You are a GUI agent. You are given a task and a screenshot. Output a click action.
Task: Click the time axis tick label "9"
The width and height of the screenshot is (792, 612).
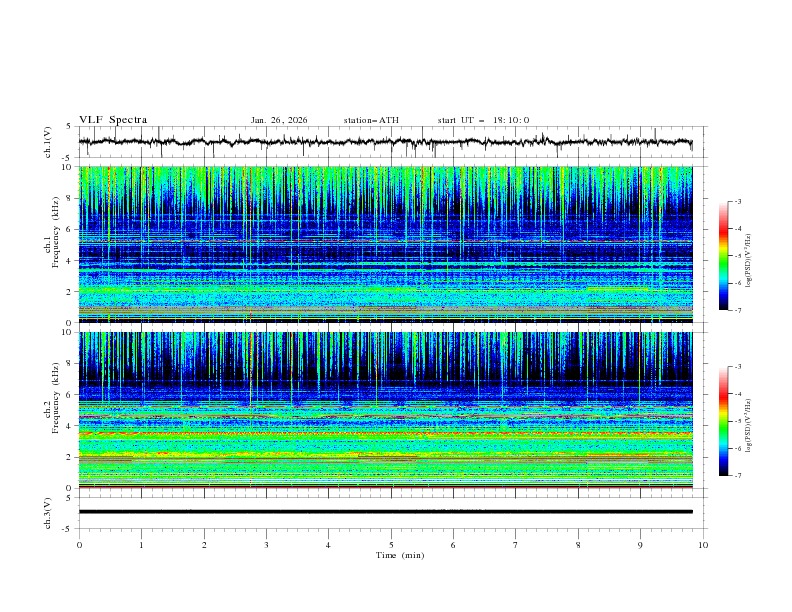click(640, 545)
